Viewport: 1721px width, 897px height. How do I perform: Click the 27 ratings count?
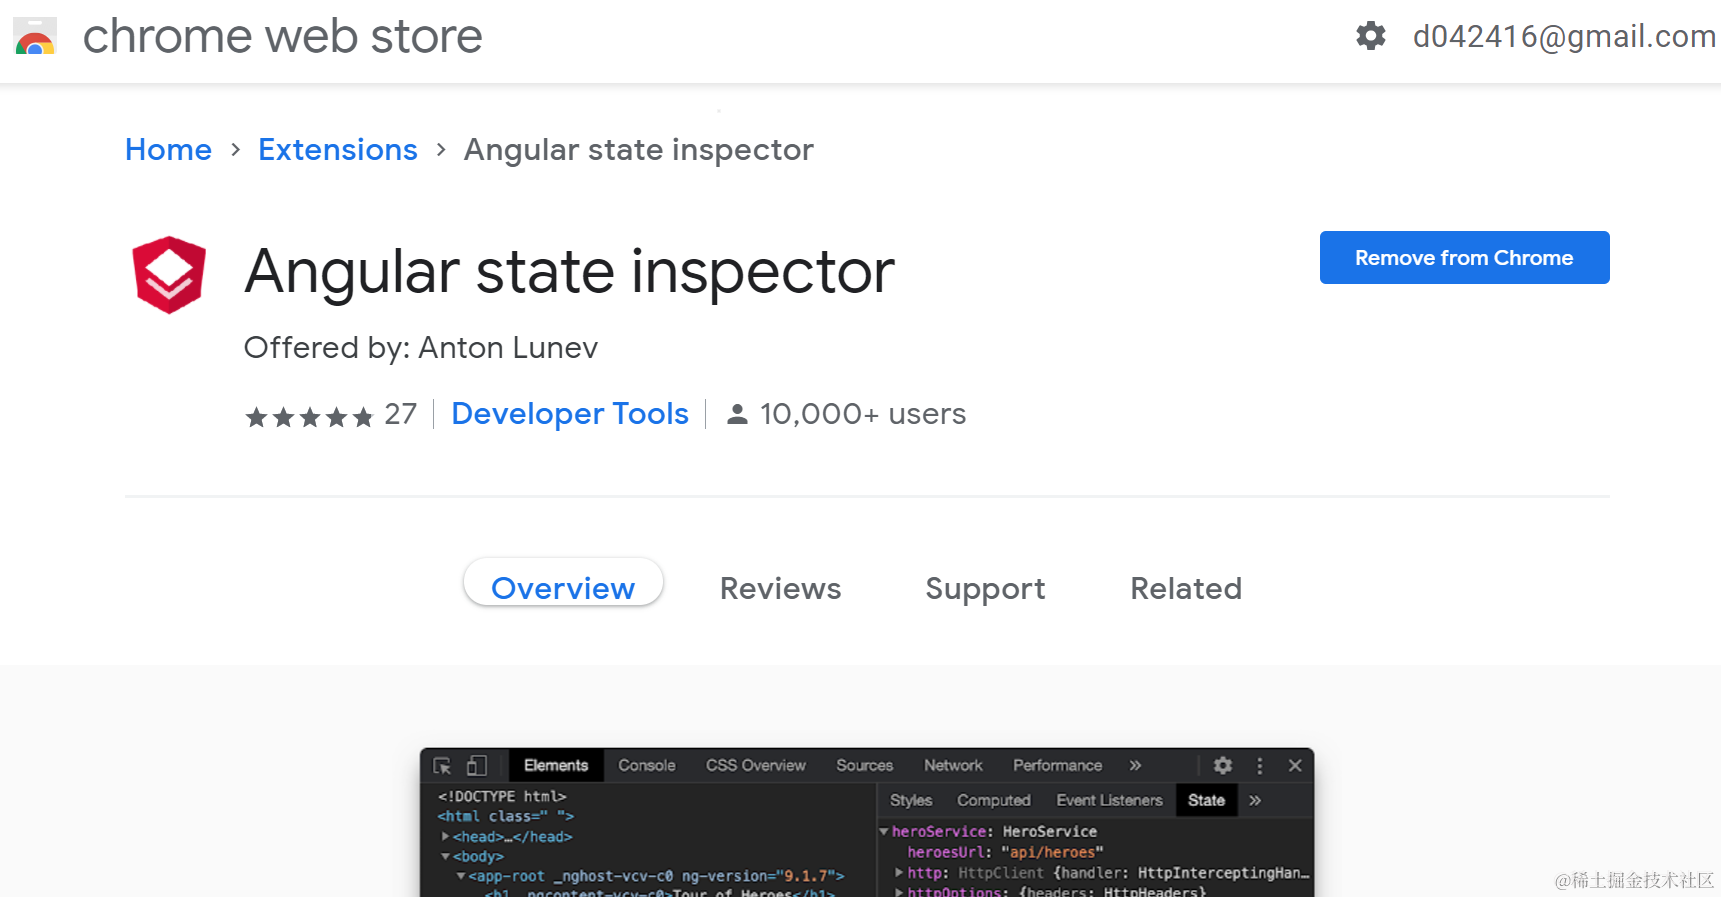(x=401, y=414)
